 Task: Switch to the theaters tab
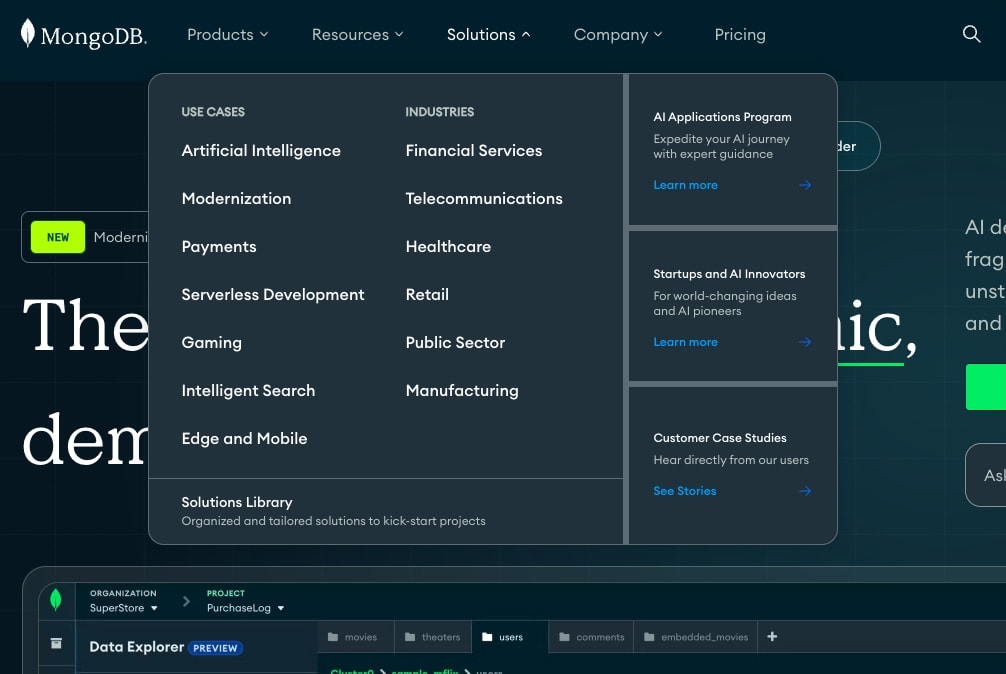click(x=433, y=637)
